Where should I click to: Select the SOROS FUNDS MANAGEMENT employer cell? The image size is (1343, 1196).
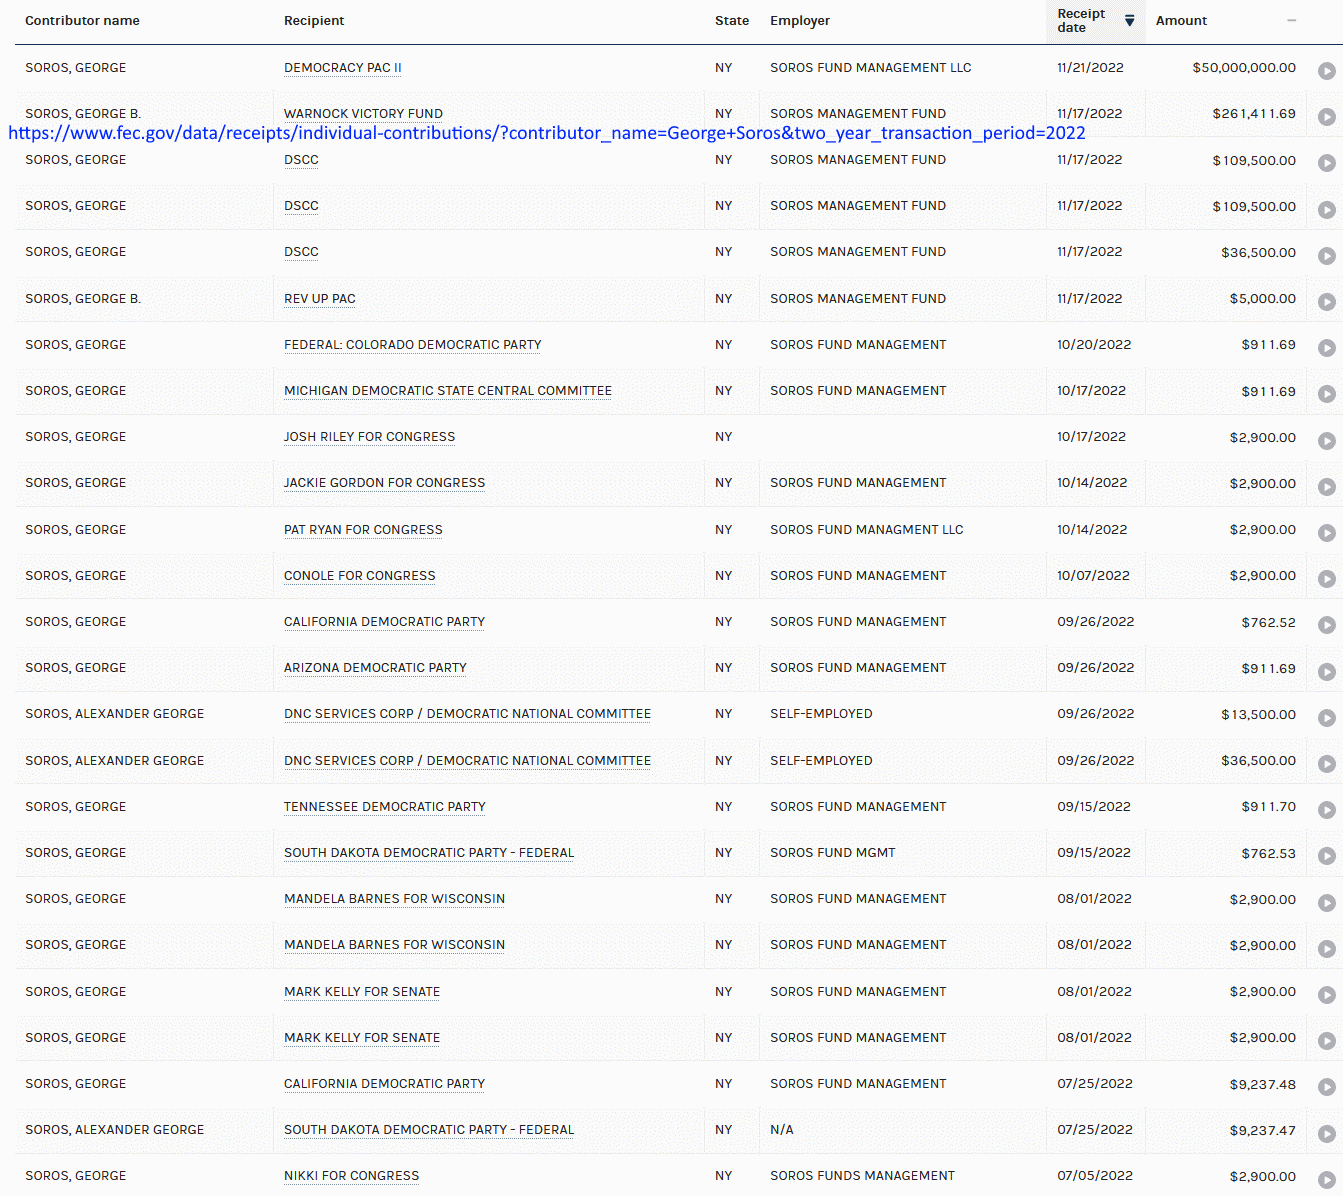[x=862, y=1176]
